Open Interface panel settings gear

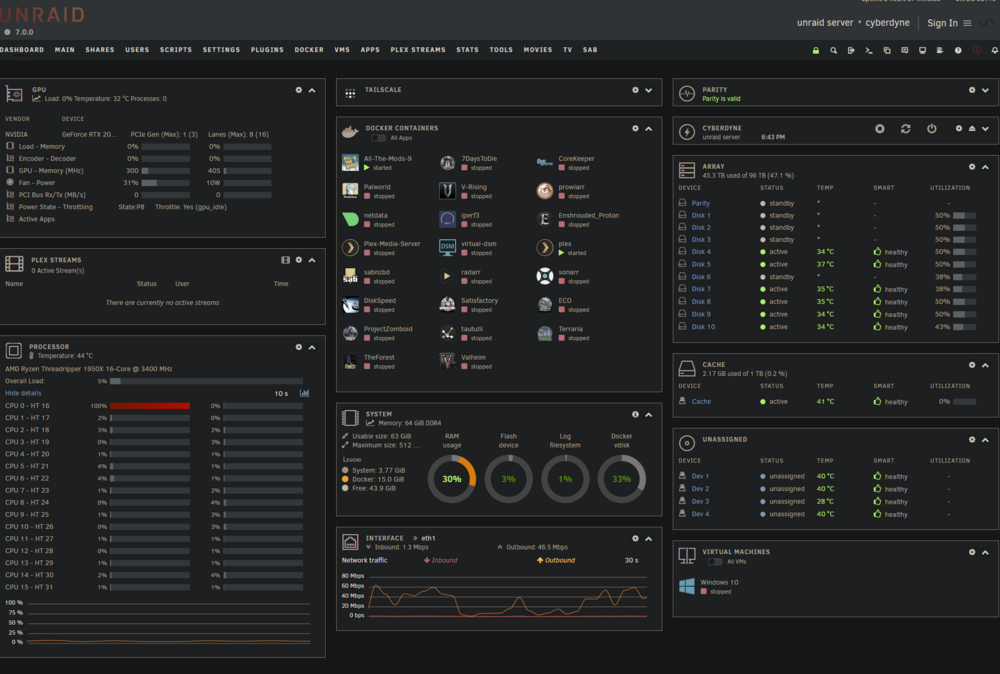pyautogui.click(x=635, y=539)
